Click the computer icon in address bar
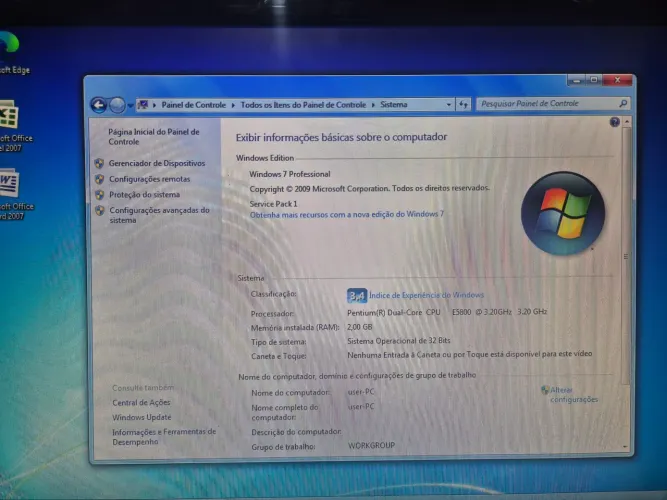 [143, 105]
